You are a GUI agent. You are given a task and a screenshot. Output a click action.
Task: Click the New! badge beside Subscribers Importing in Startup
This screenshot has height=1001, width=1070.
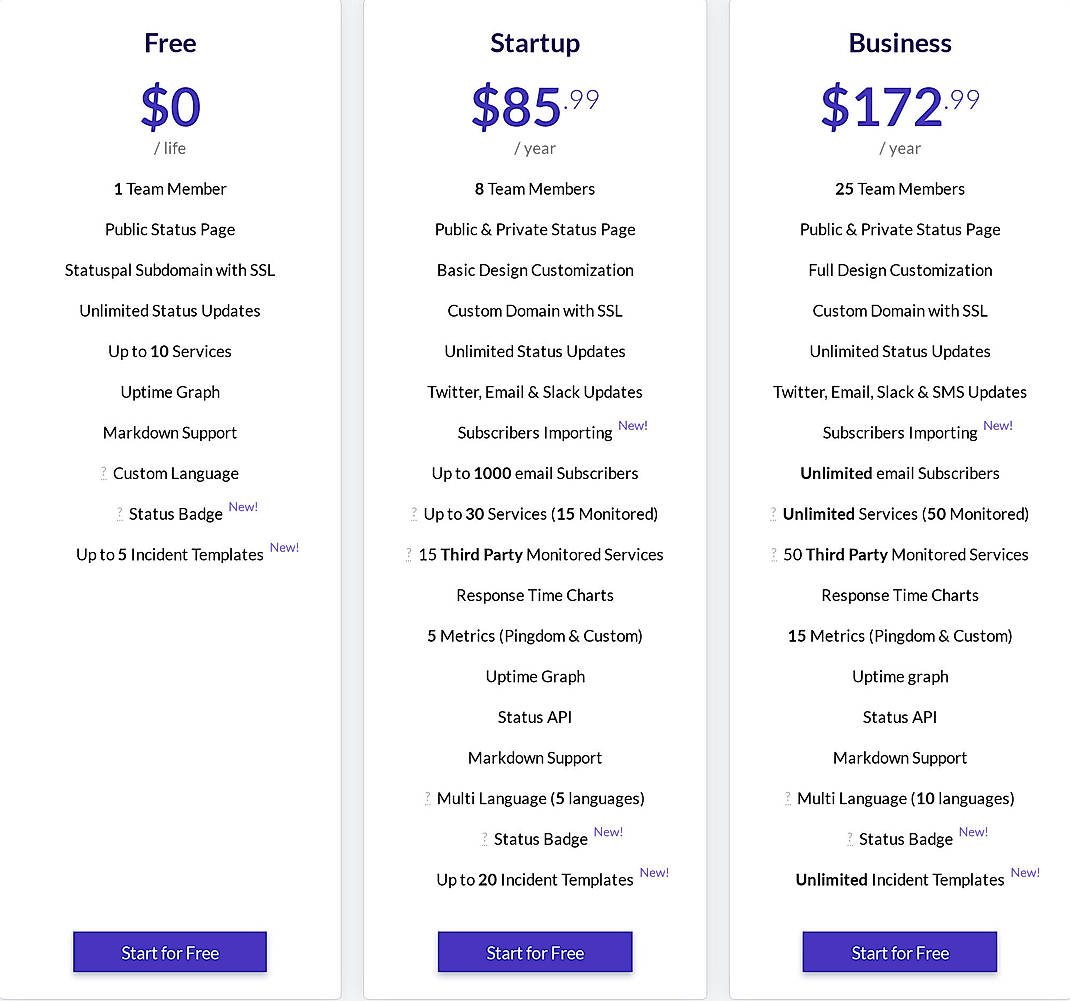point(632,425)
